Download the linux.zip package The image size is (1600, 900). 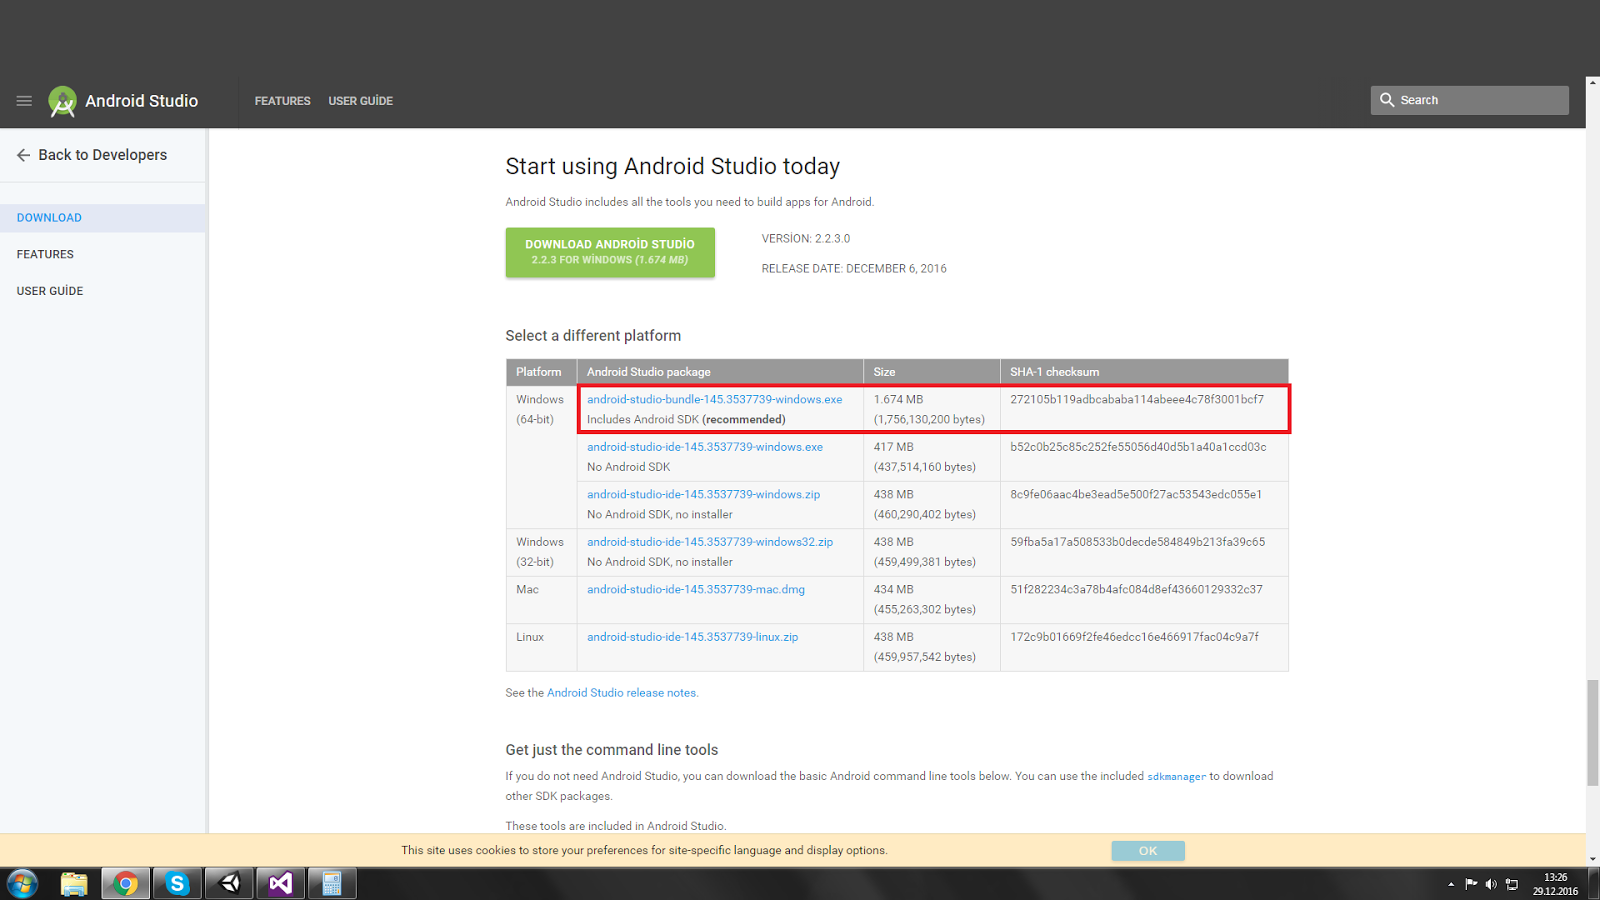[692, 637]
